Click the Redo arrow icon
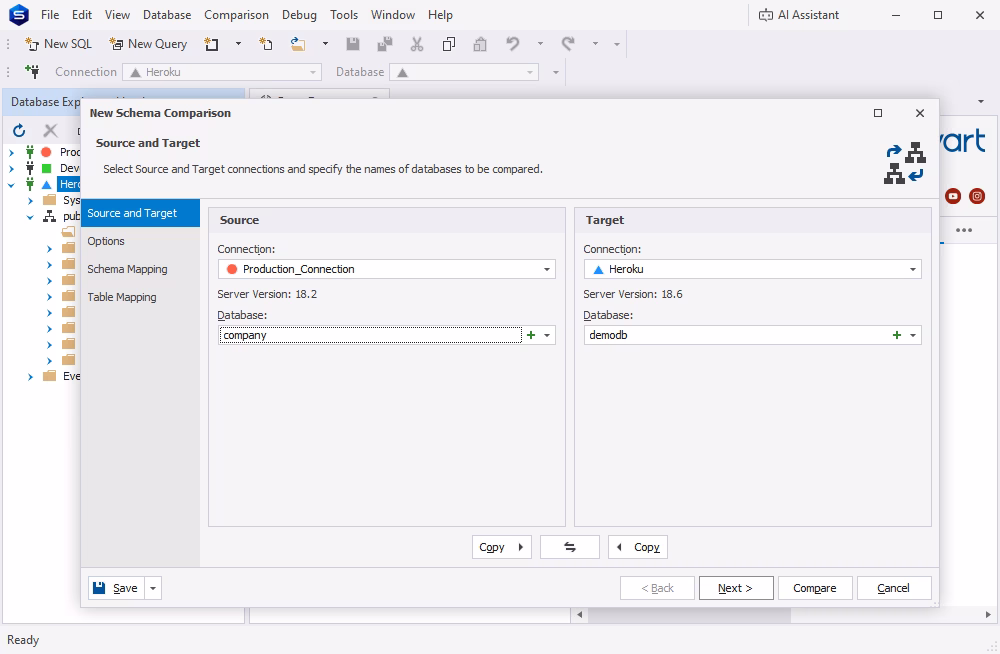1000x654 pixels. [568, 44]
